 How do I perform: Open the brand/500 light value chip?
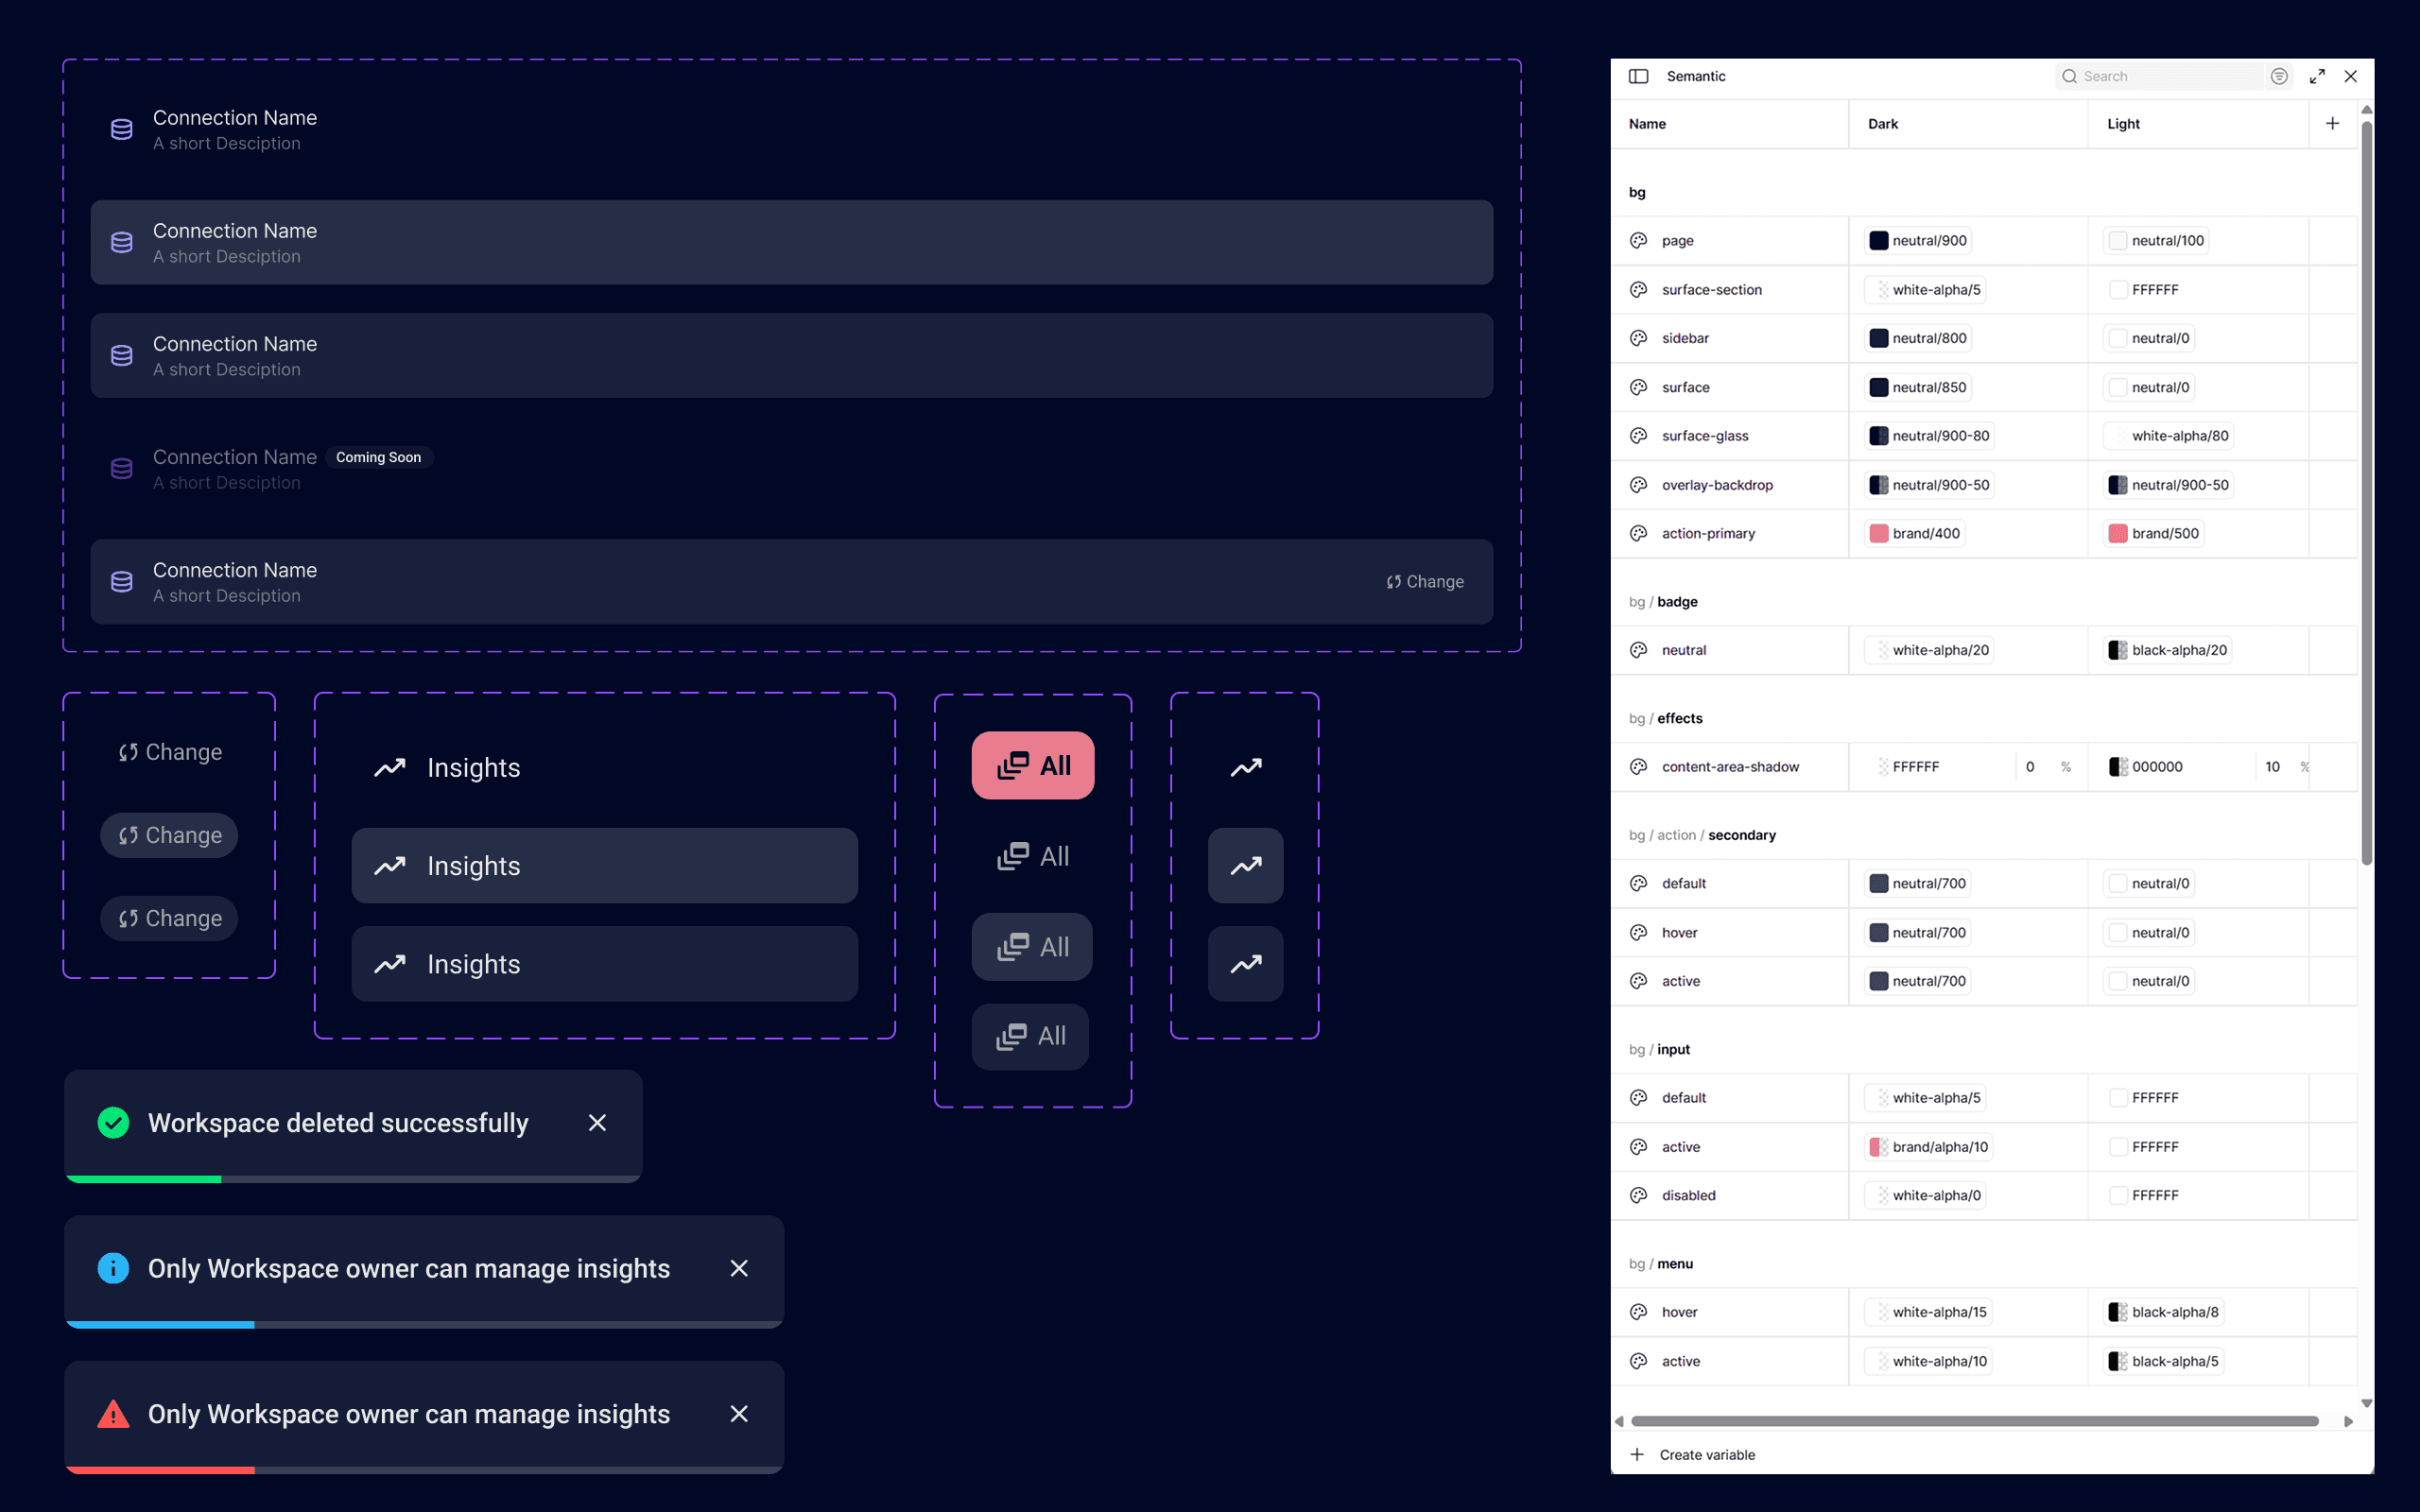coord(2154,533)
